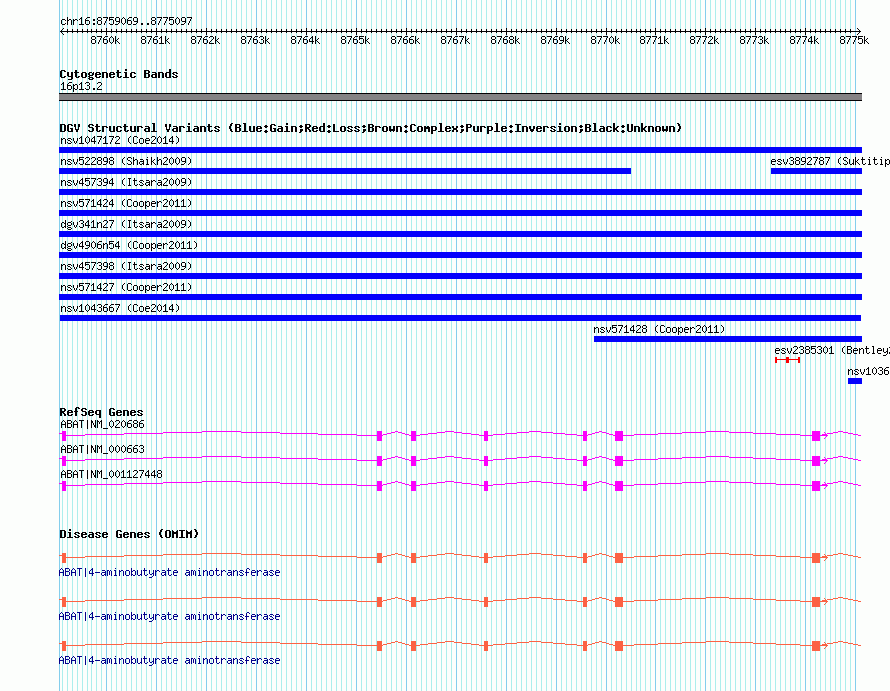Select the 8772k position on the ruler

(704, 40)
